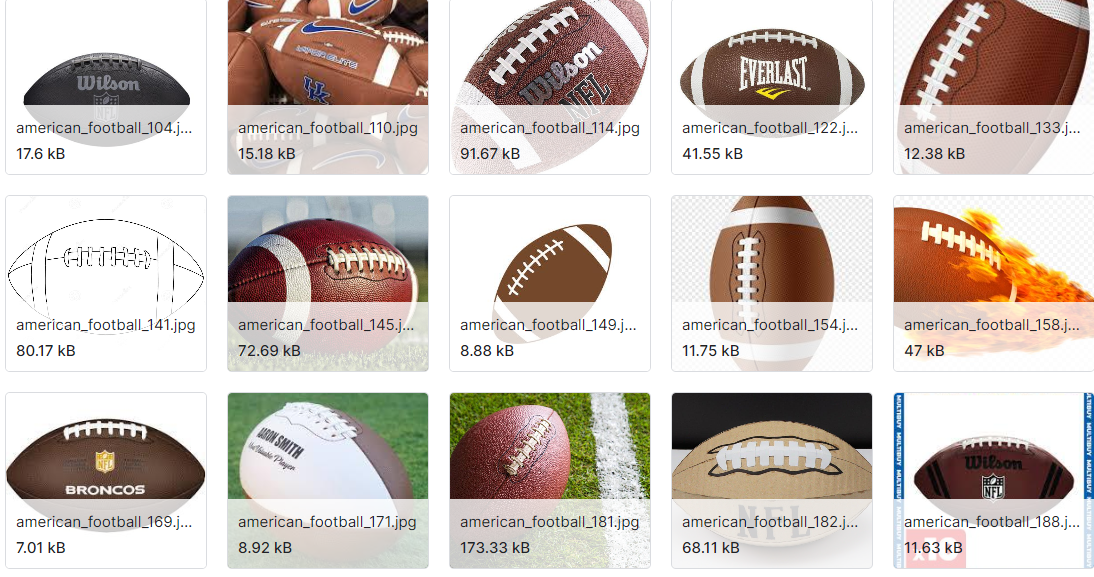Image resolution: width=1094 pixels, height=577 pixels.
Task: Select the Everlast football american_football_122 thumbnail
Action: coord(772,87)
